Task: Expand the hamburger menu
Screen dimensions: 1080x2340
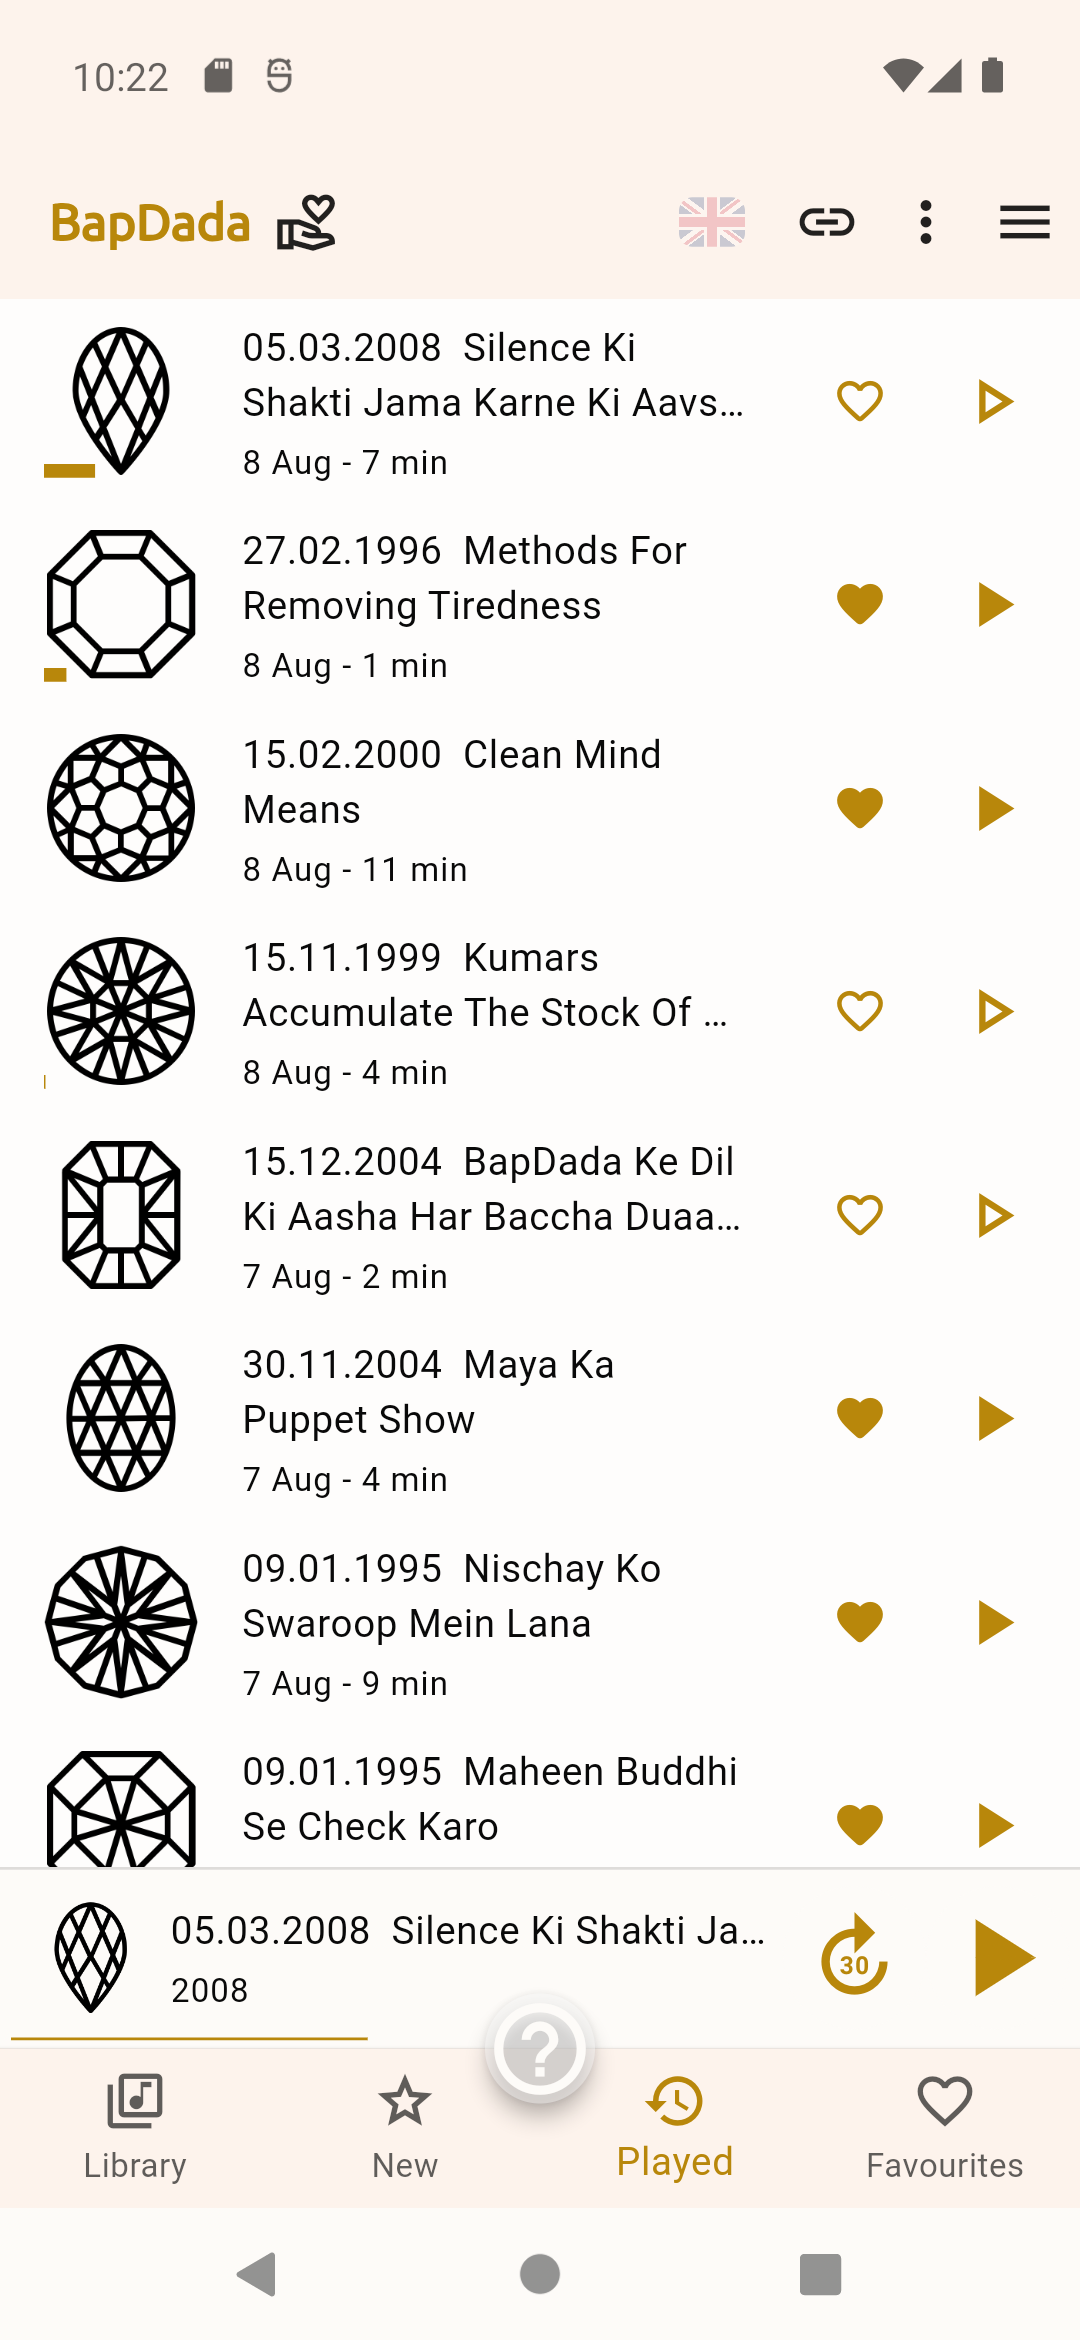Action: pos(1024,222)
